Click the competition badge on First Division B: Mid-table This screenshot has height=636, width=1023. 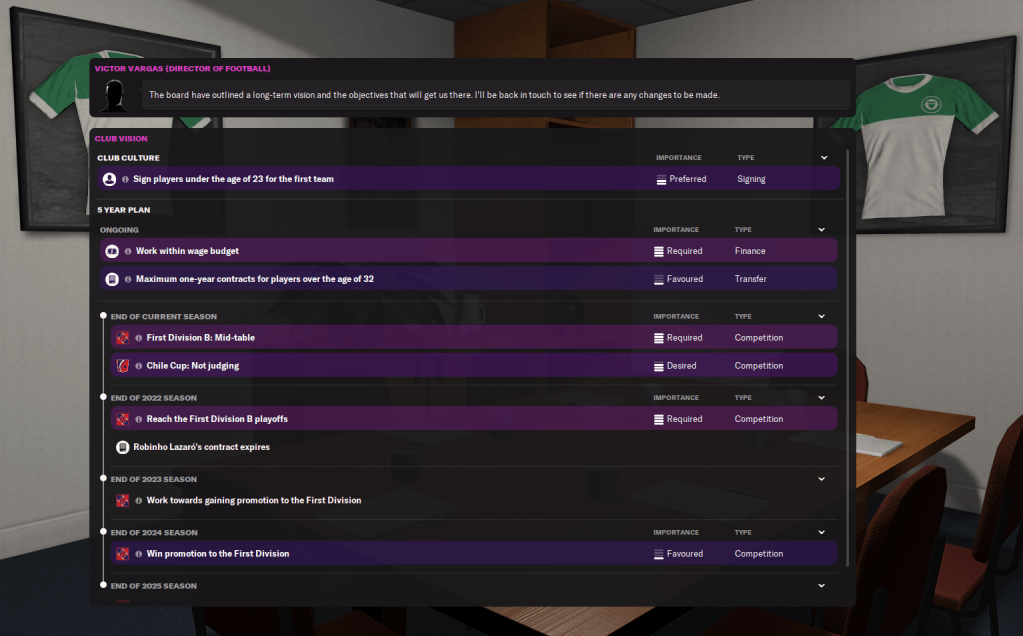(x=123, y=338)
